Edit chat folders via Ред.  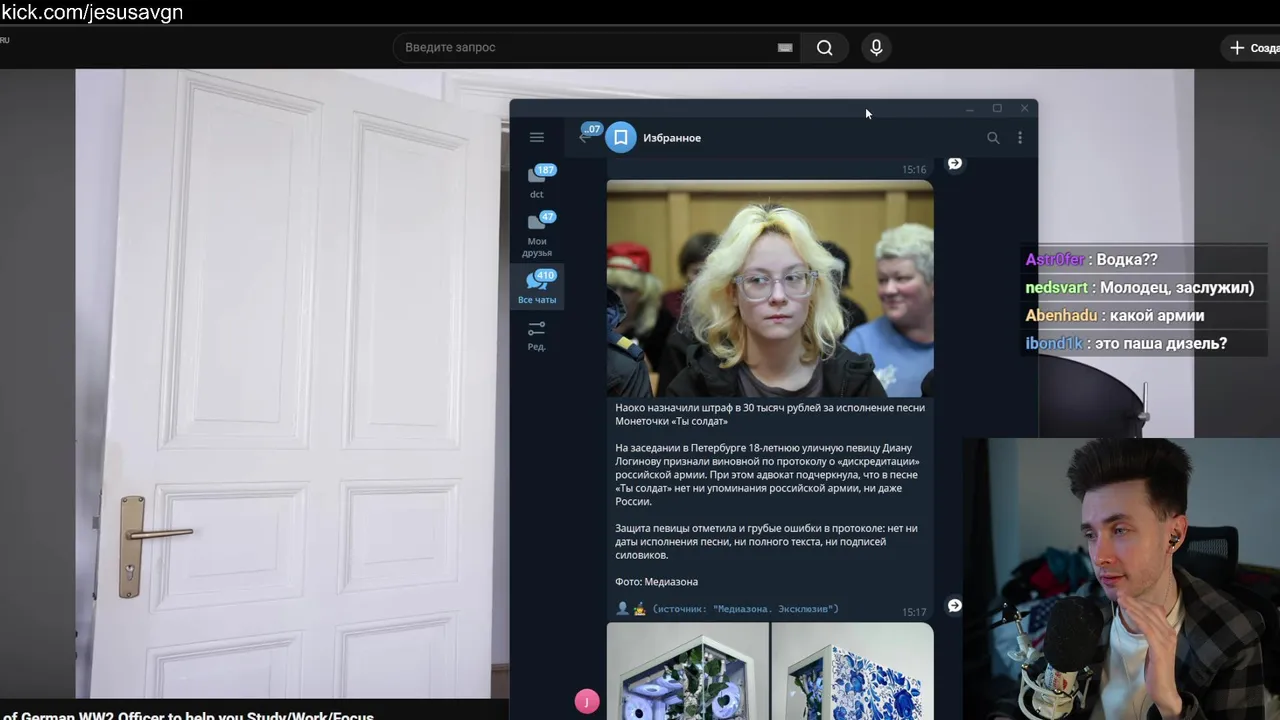pos(537,335)
